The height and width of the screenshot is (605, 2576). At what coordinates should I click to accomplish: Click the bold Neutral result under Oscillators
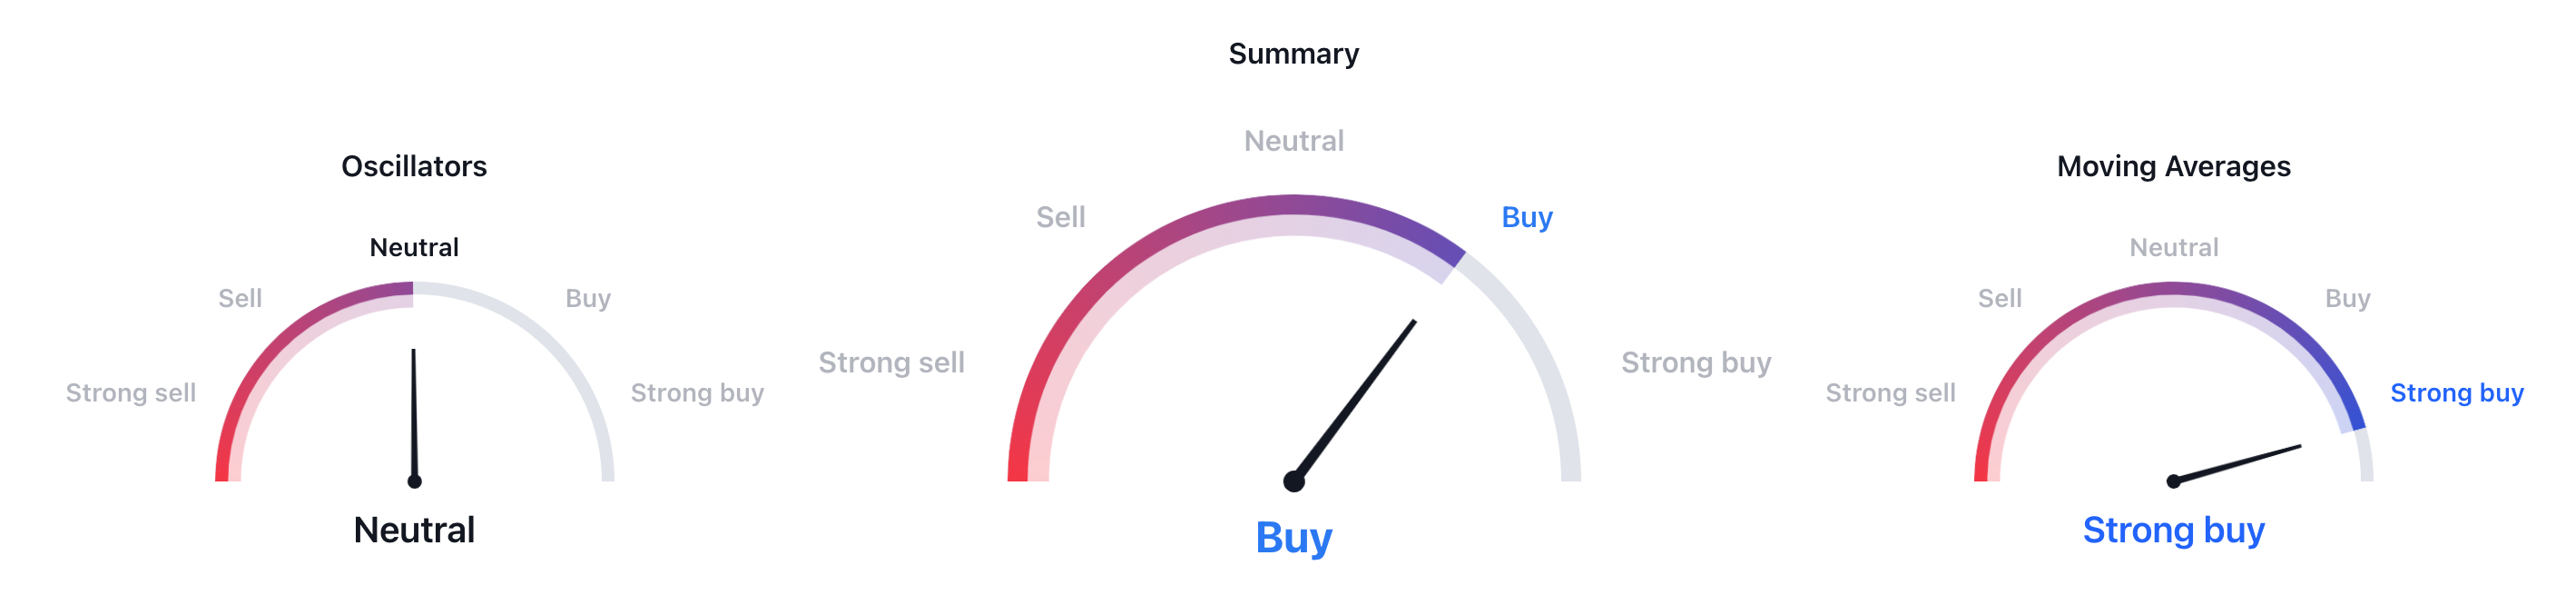pos(414,530)
